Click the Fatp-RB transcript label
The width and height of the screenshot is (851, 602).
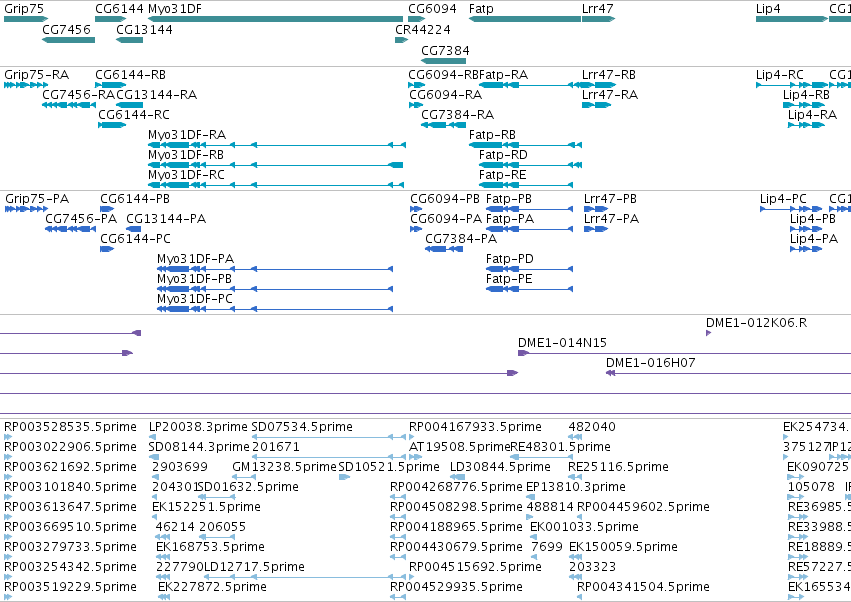(x=492, y=135)
